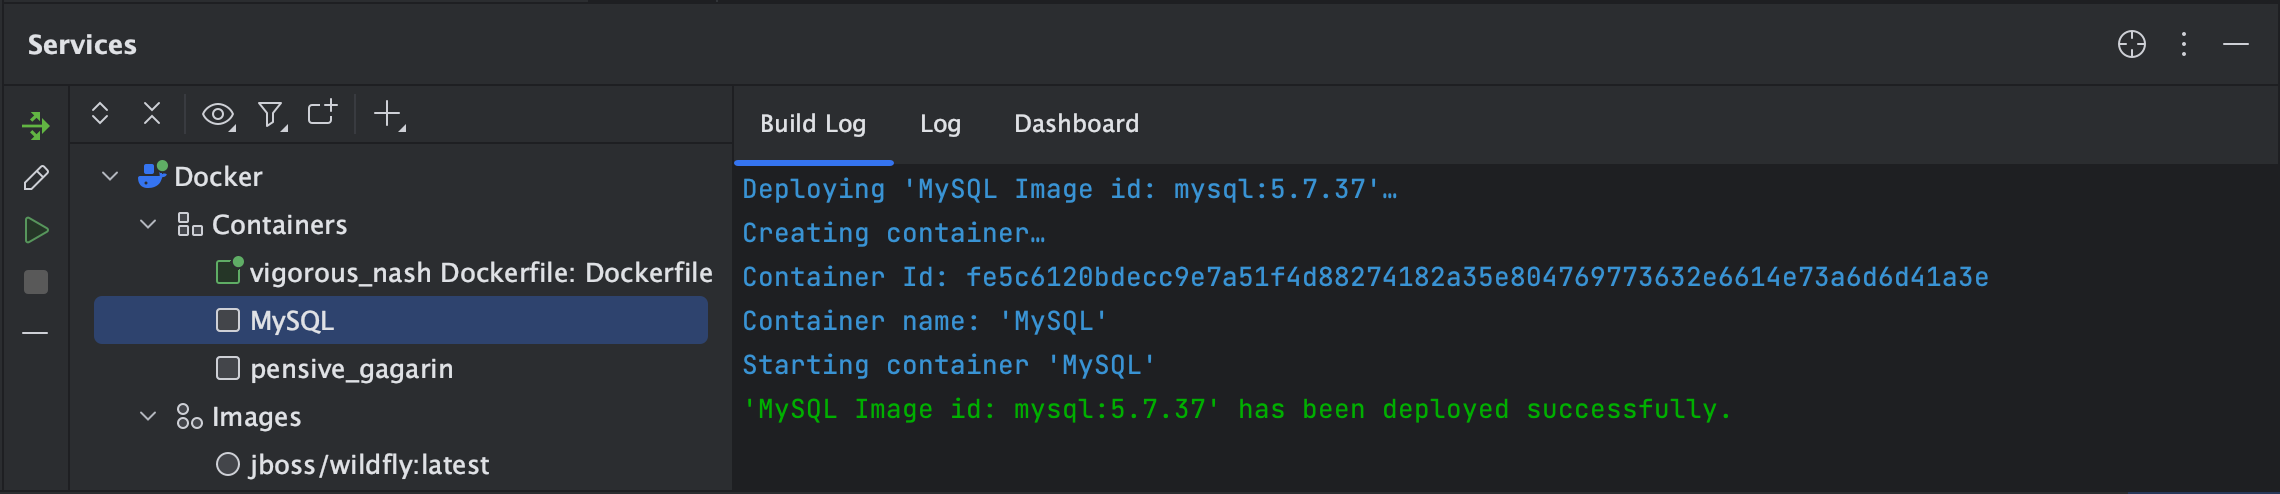The height and width of the screenshot is (494, 2280).
Task: Click the Deploy arrow icon in the sidebar
Action: coord(36,125)
